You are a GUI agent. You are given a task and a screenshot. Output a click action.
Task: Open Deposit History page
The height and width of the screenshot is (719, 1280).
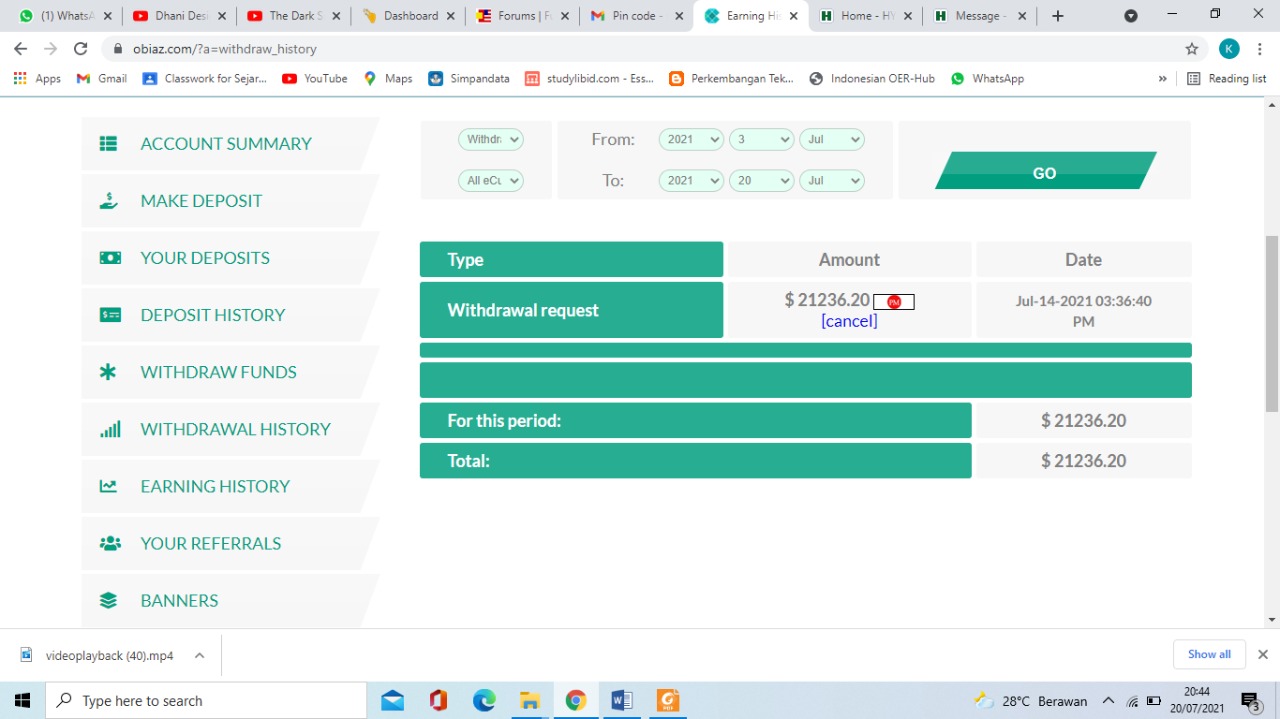(212, 315)
